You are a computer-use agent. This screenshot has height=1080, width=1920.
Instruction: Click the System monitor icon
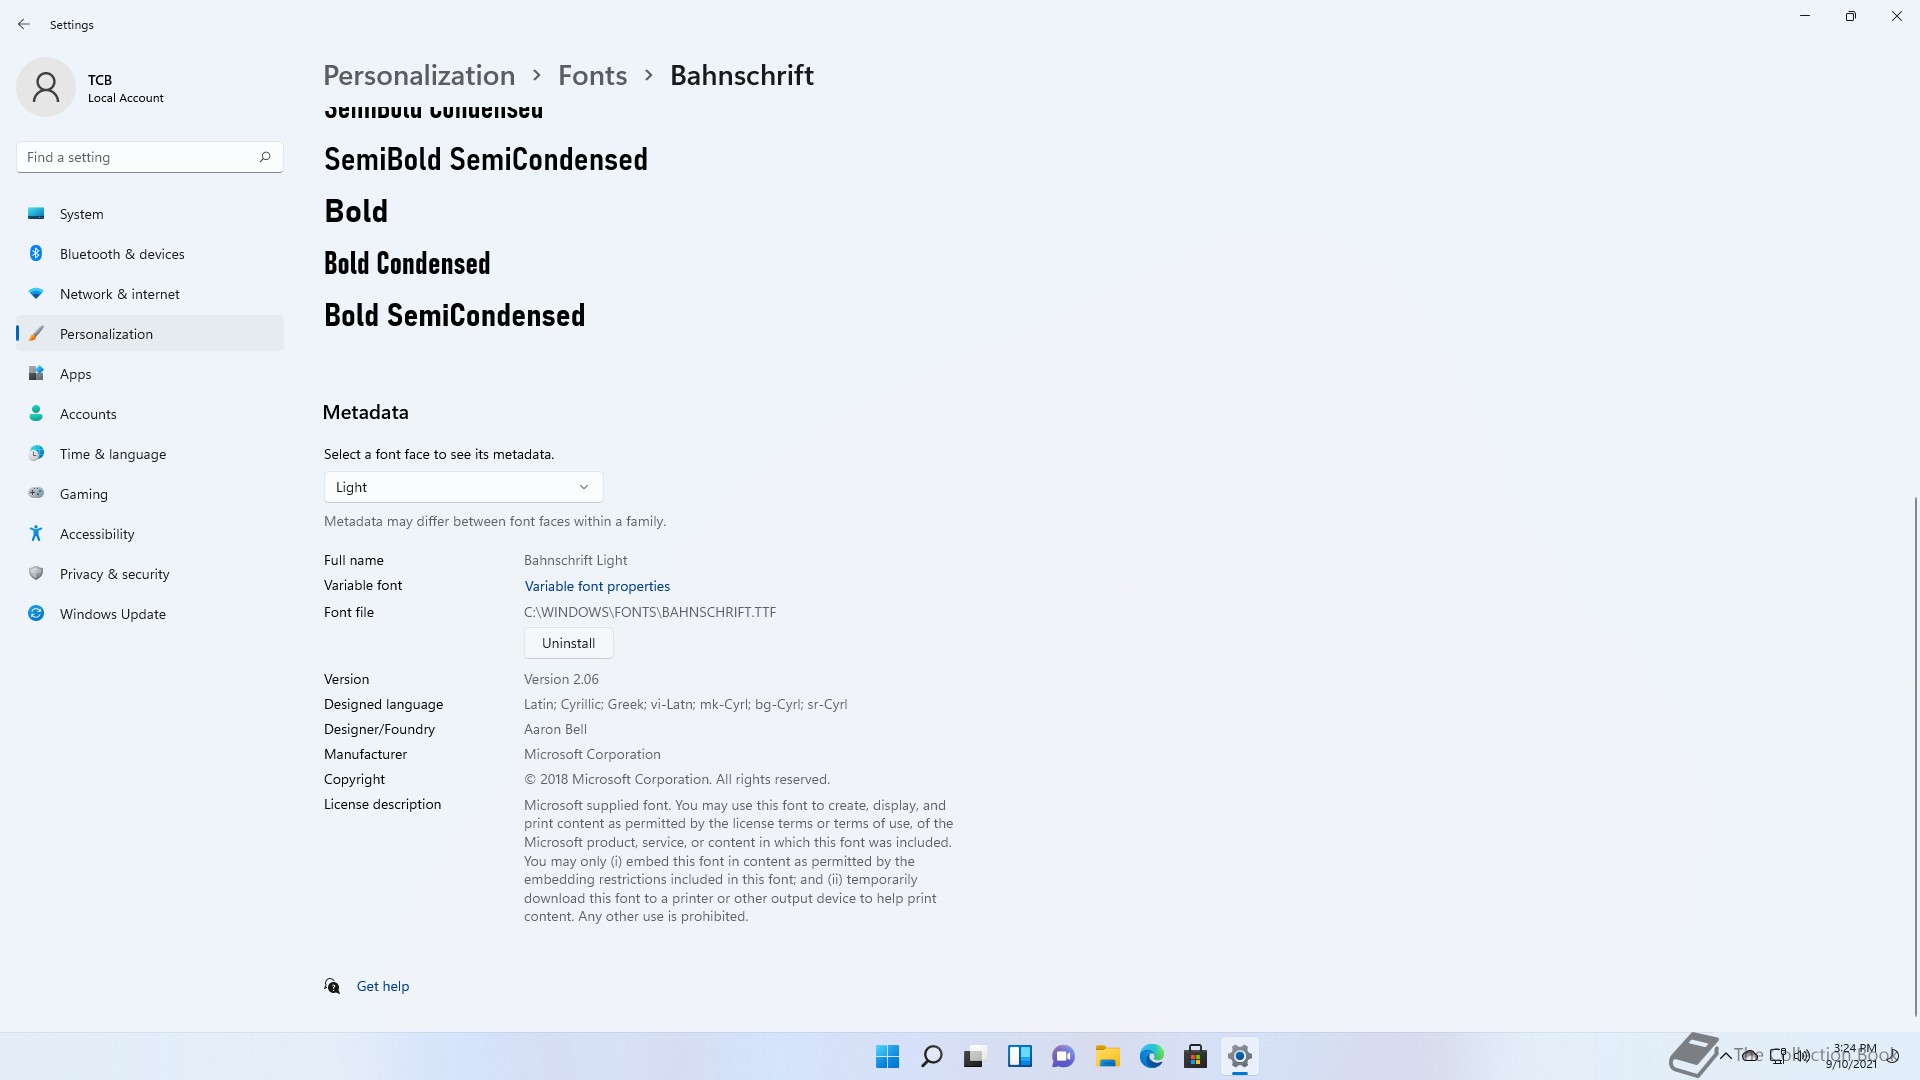[36, 213]
